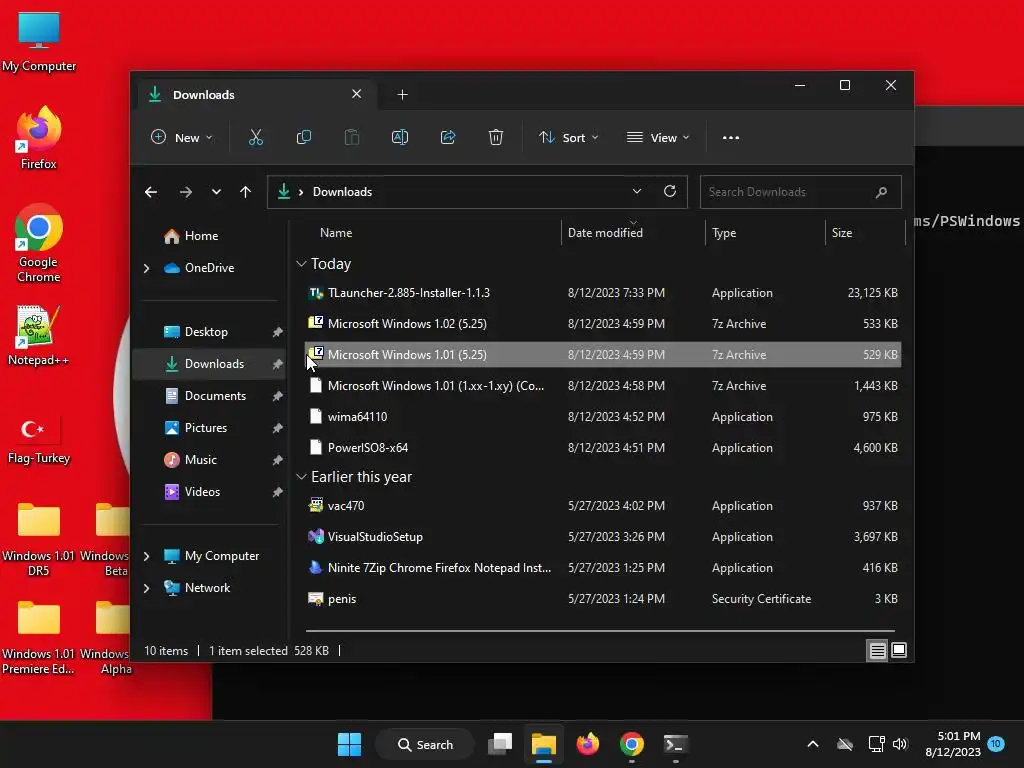
Task: Sort by the Type column header
Action: coord(724,232)
